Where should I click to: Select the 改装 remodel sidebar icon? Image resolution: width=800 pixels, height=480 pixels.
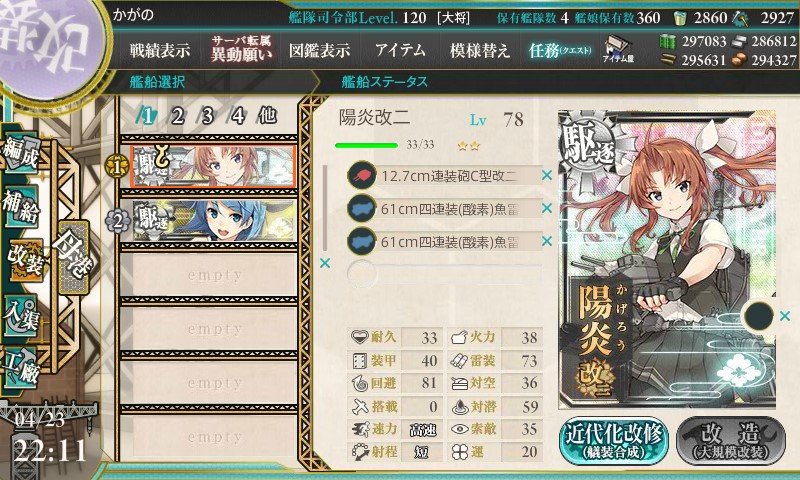pyautogui.click(x=24, y=261)
